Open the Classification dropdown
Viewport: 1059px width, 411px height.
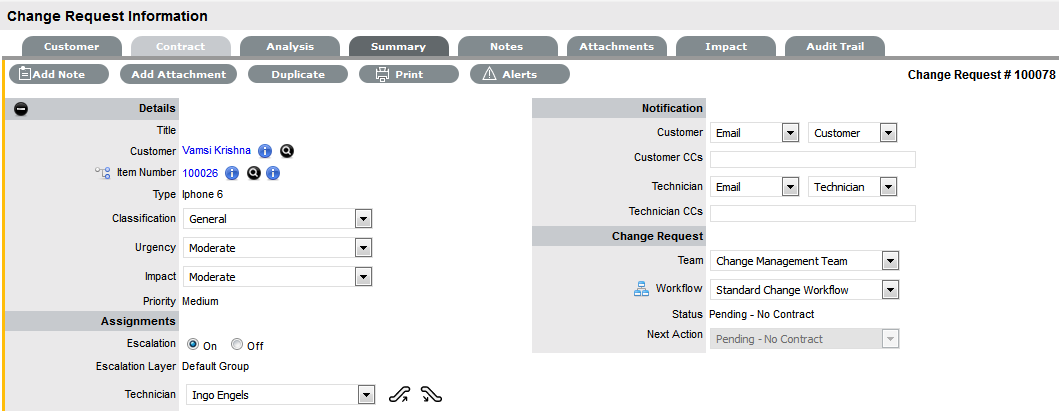tap(278, 219)
